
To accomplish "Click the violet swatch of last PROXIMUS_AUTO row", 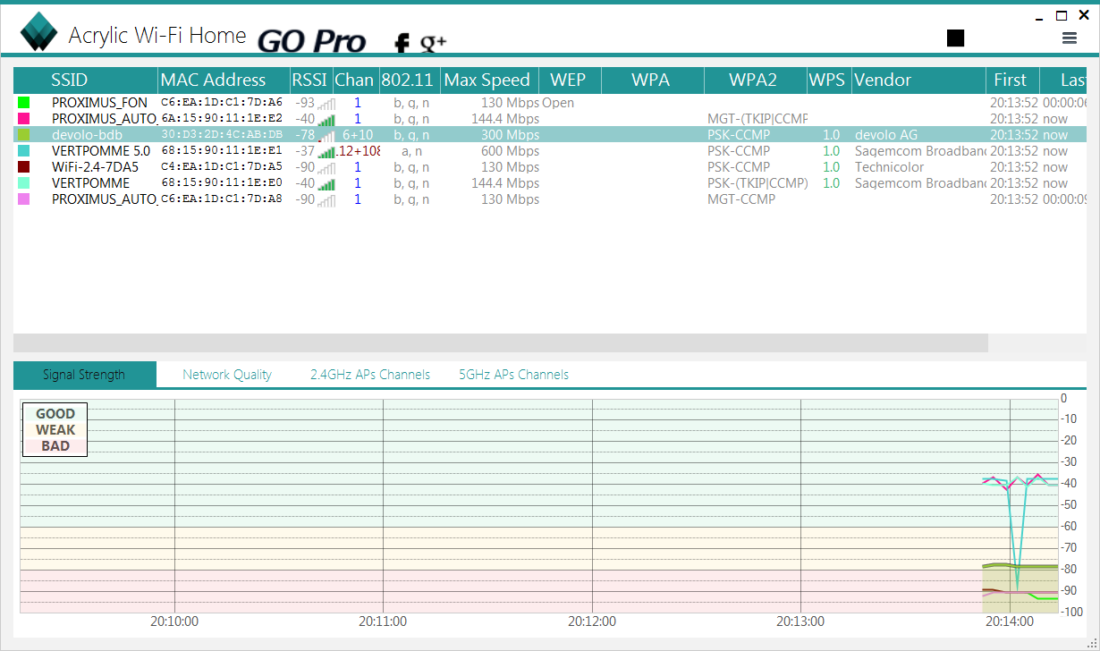I will 24,199.
